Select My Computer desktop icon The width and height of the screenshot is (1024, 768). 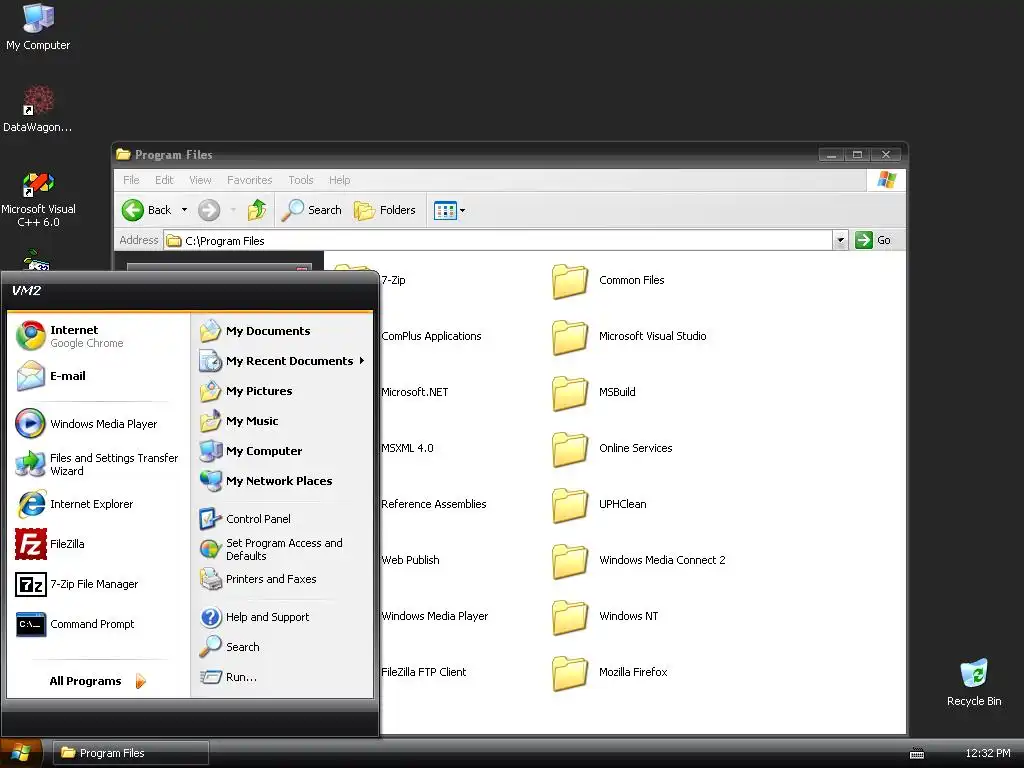[38, 27]
